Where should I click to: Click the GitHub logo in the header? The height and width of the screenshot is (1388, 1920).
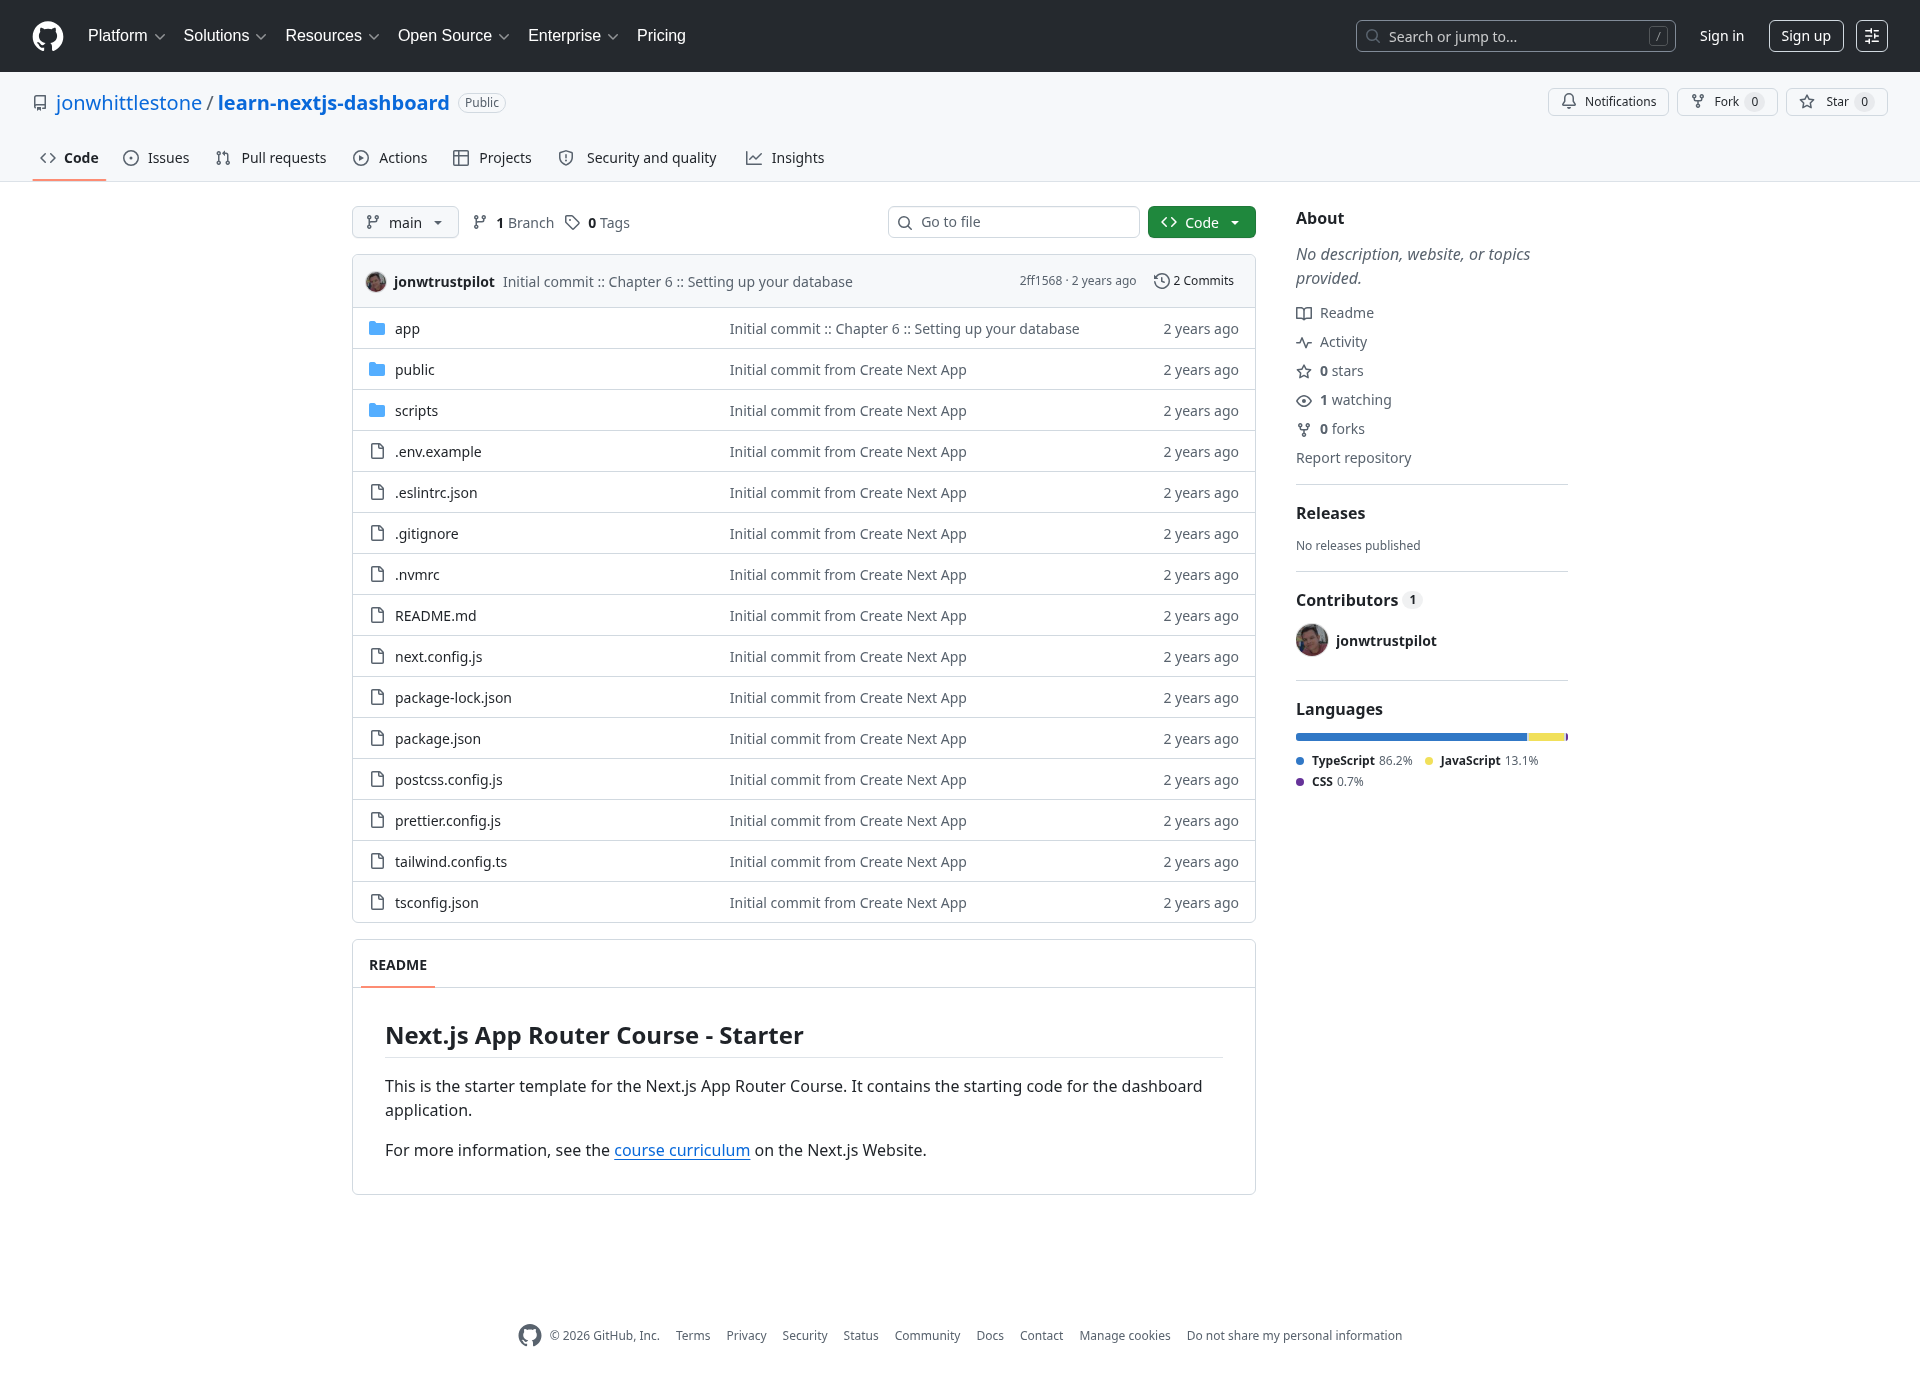point(48,36)
